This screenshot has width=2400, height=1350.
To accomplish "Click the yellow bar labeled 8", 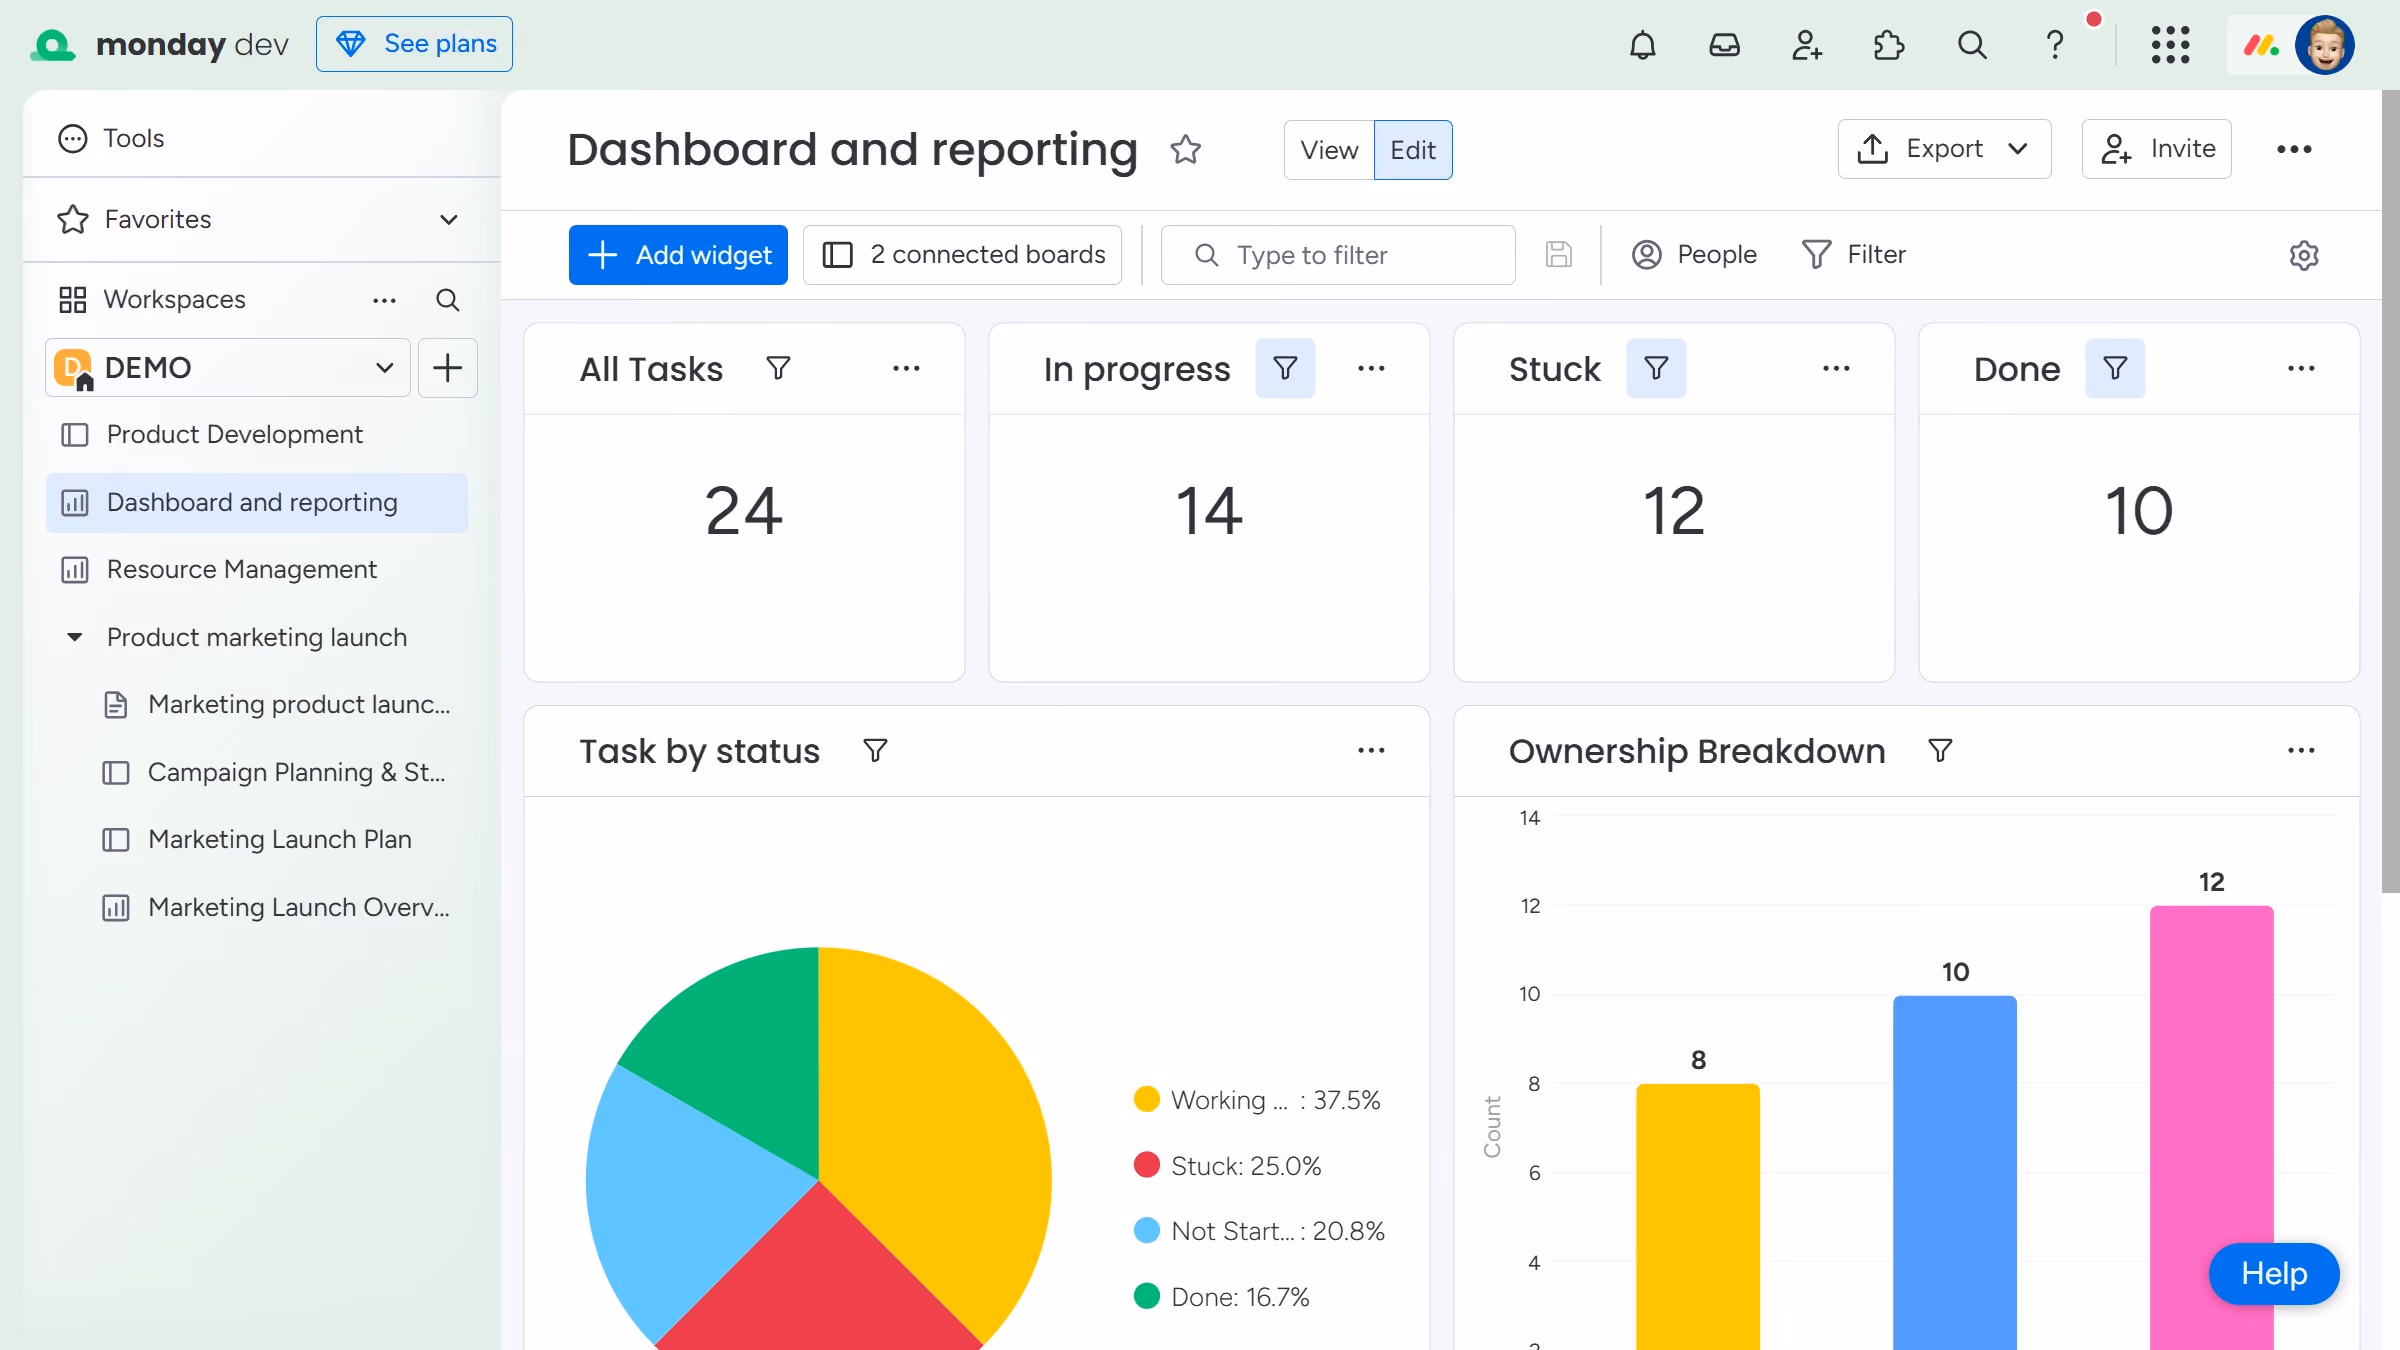I will 1697,1216.
